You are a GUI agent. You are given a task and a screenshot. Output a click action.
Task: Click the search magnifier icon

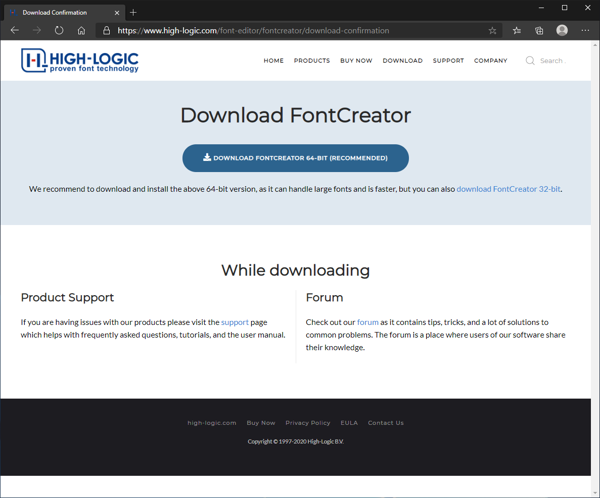point(530,60)
